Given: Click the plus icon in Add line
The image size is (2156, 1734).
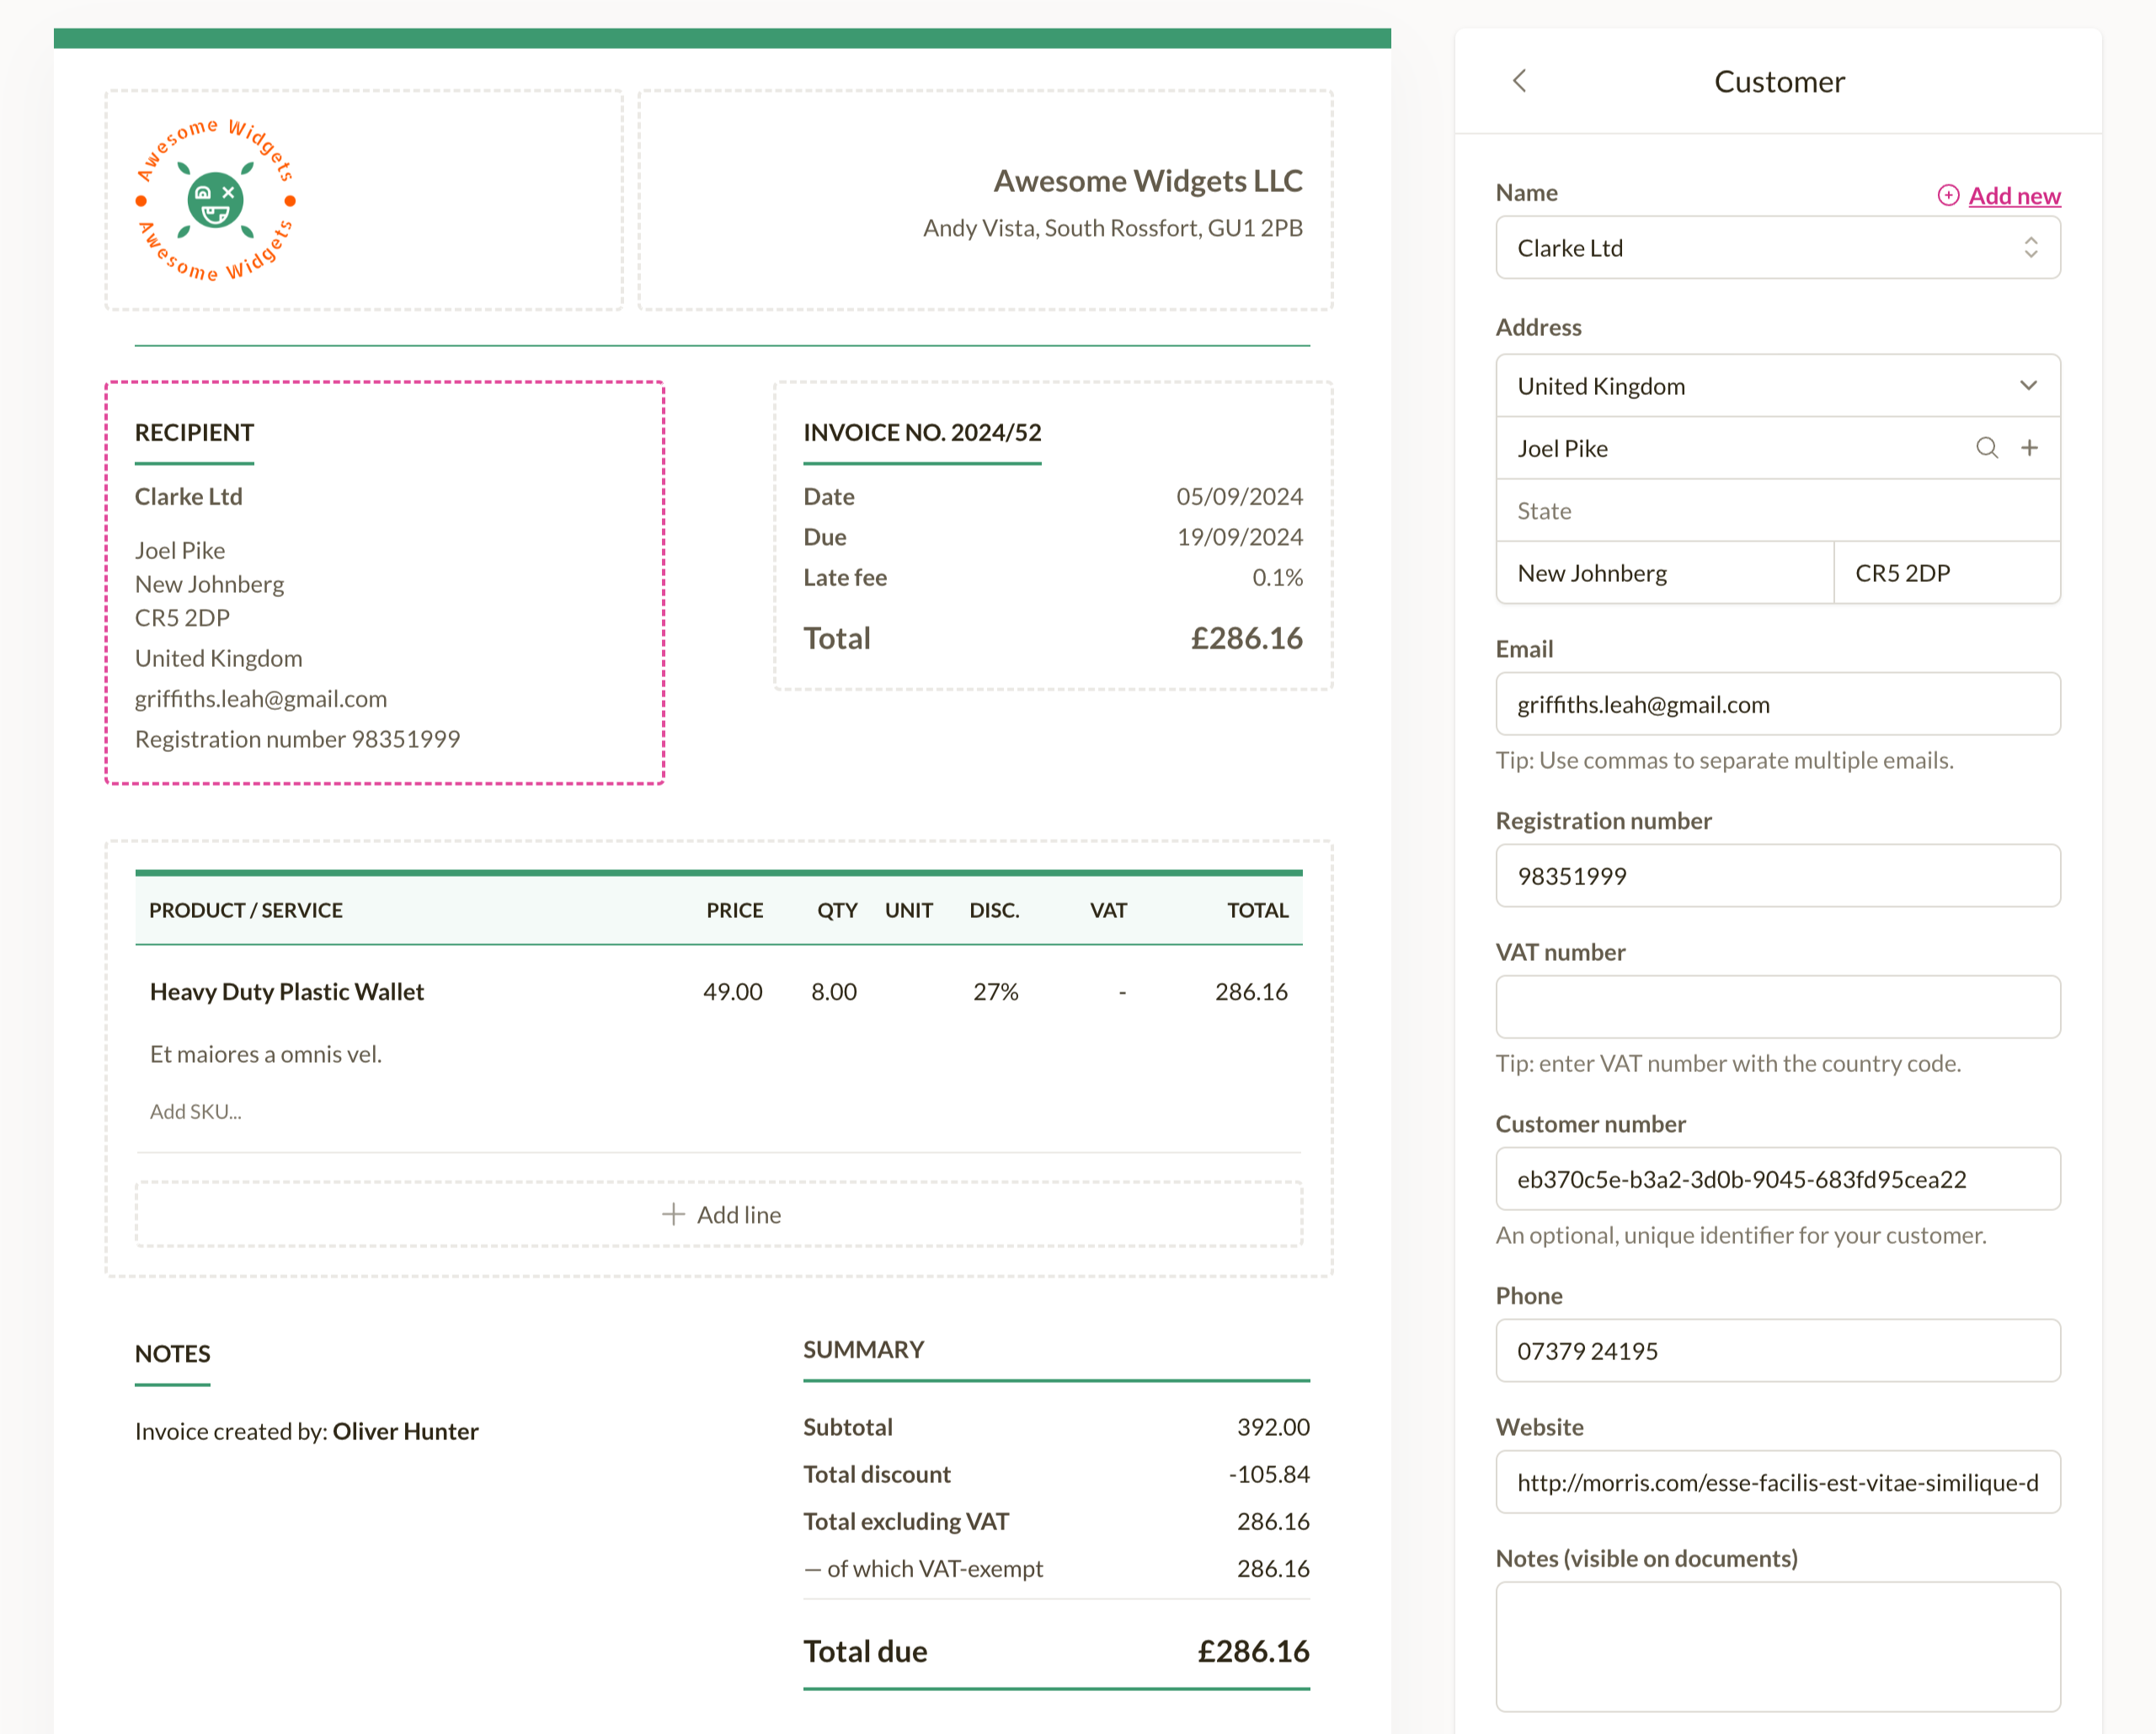Looking at the screenshot, I should 673,1214.
